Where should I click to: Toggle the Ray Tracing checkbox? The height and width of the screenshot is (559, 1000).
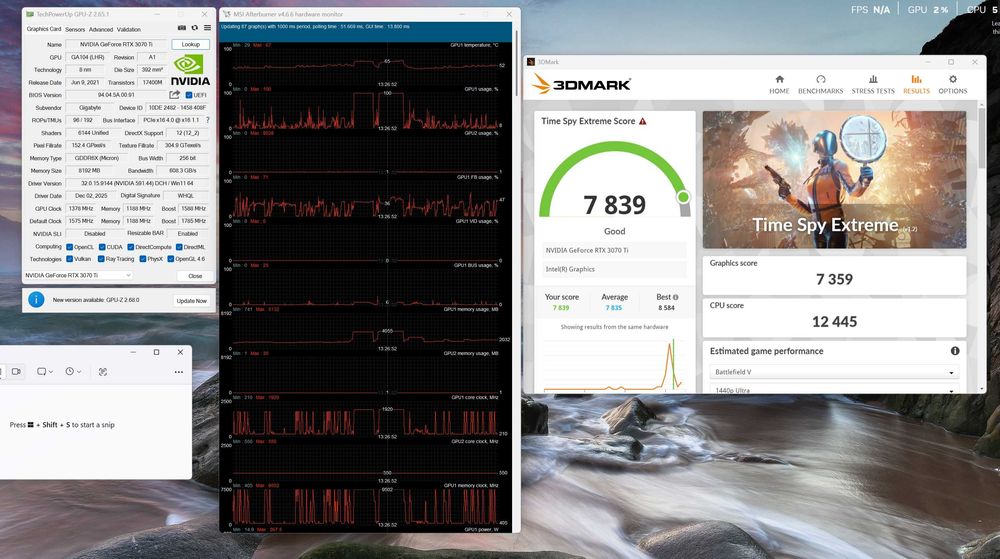tap(101, 259)
